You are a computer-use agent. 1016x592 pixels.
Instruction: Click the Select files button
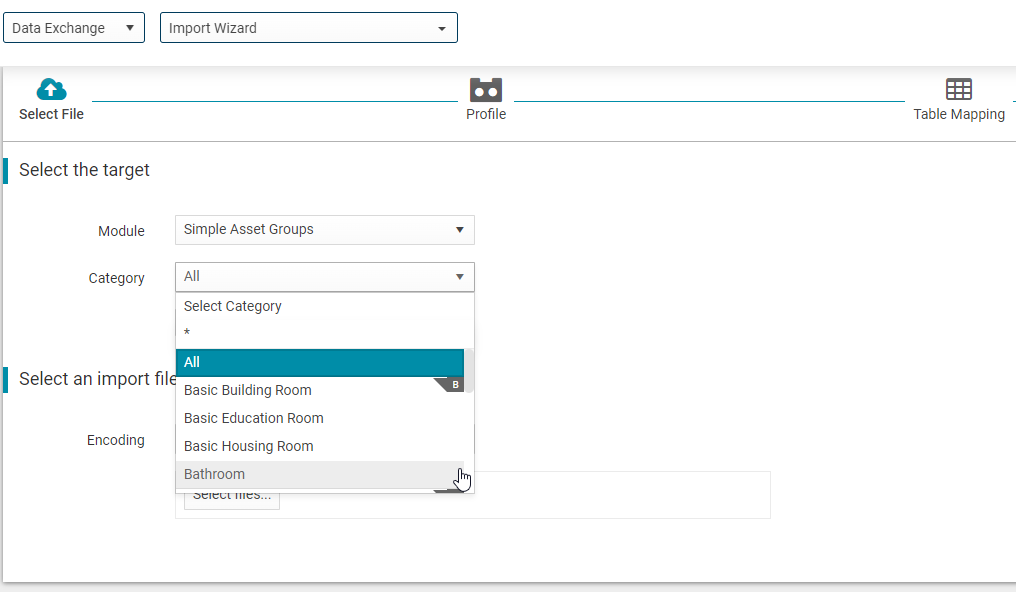point(232,497)
